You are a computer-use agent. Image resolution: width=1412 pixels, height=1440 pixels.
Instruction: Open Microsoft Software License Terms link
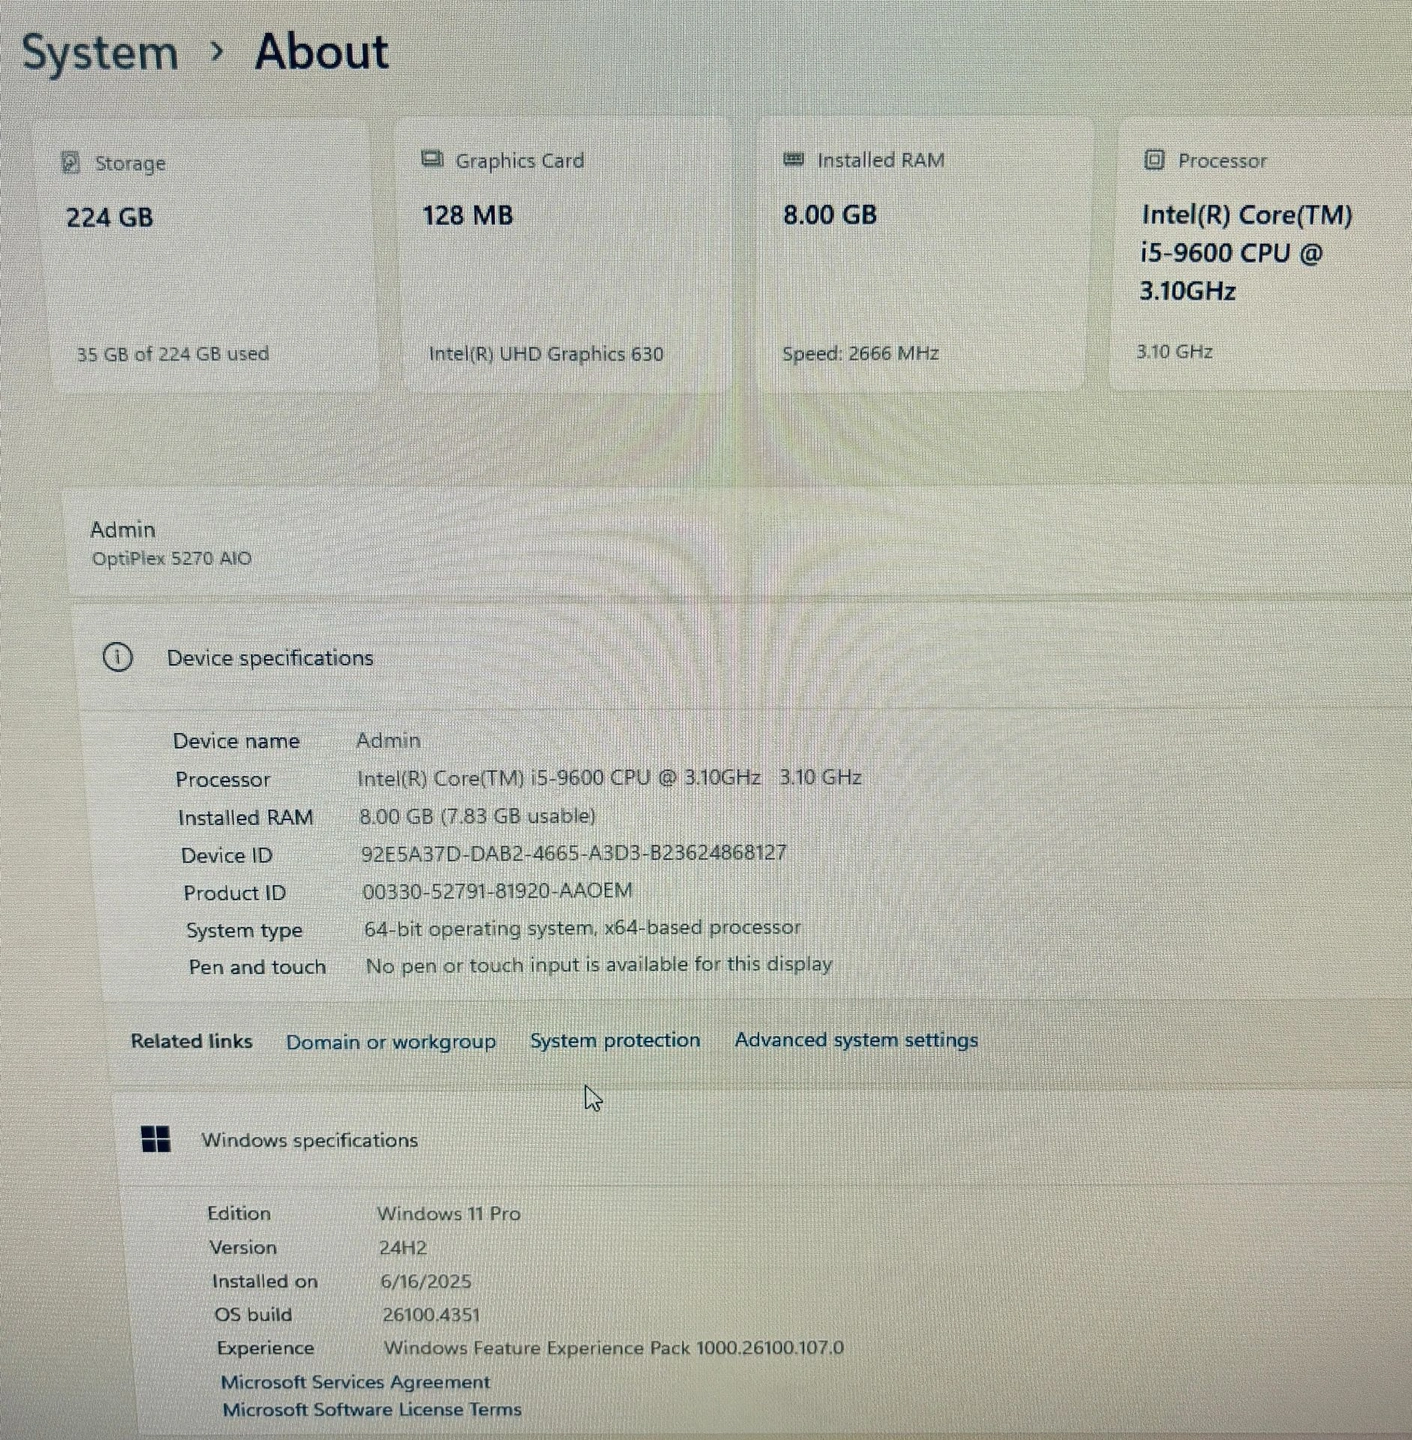372,1410
